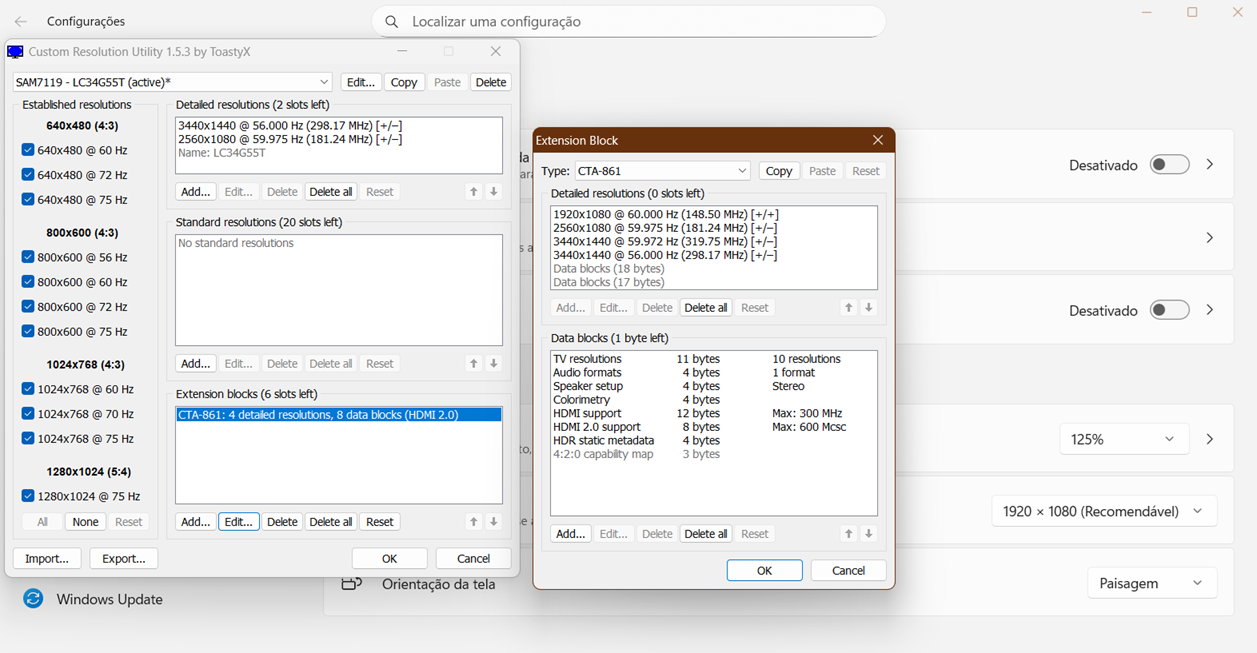
Task: Select the CTA-861 extension block entry
Action: pyautogui.click(x=338, y=414)
